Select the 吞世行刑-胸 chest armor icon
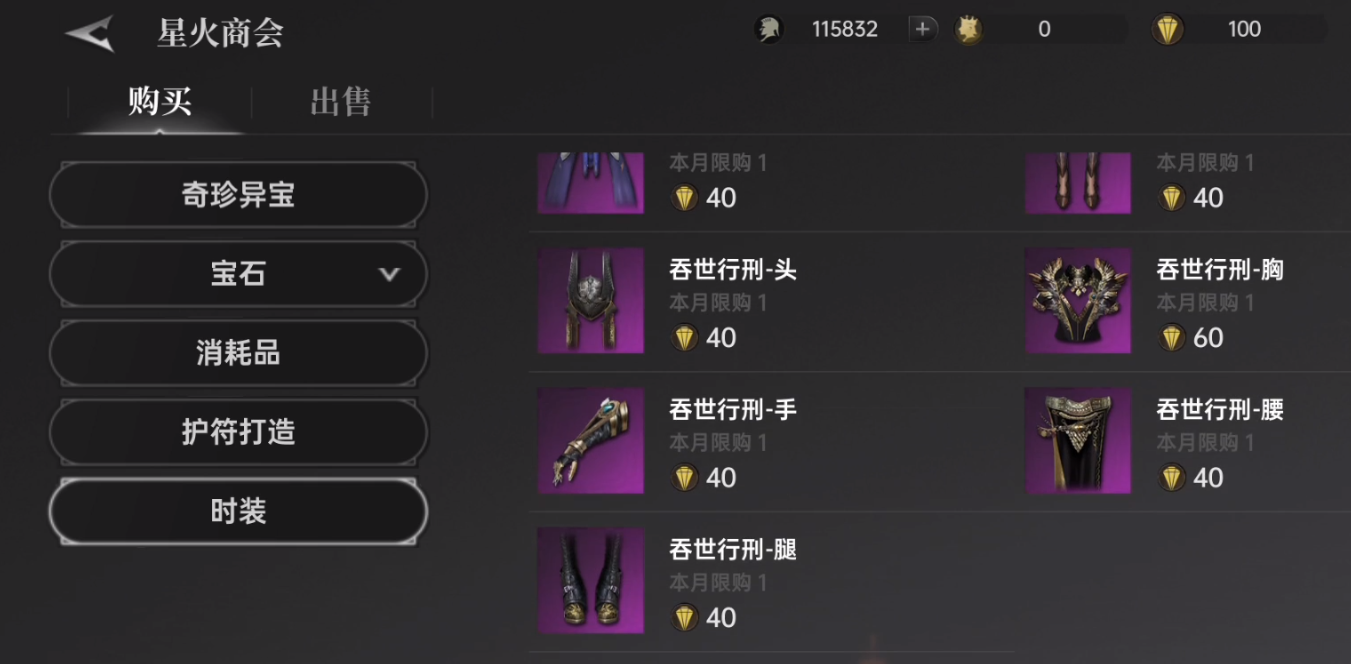The height and width of the screenshot is (664, 1351). tap(1077, 301)
